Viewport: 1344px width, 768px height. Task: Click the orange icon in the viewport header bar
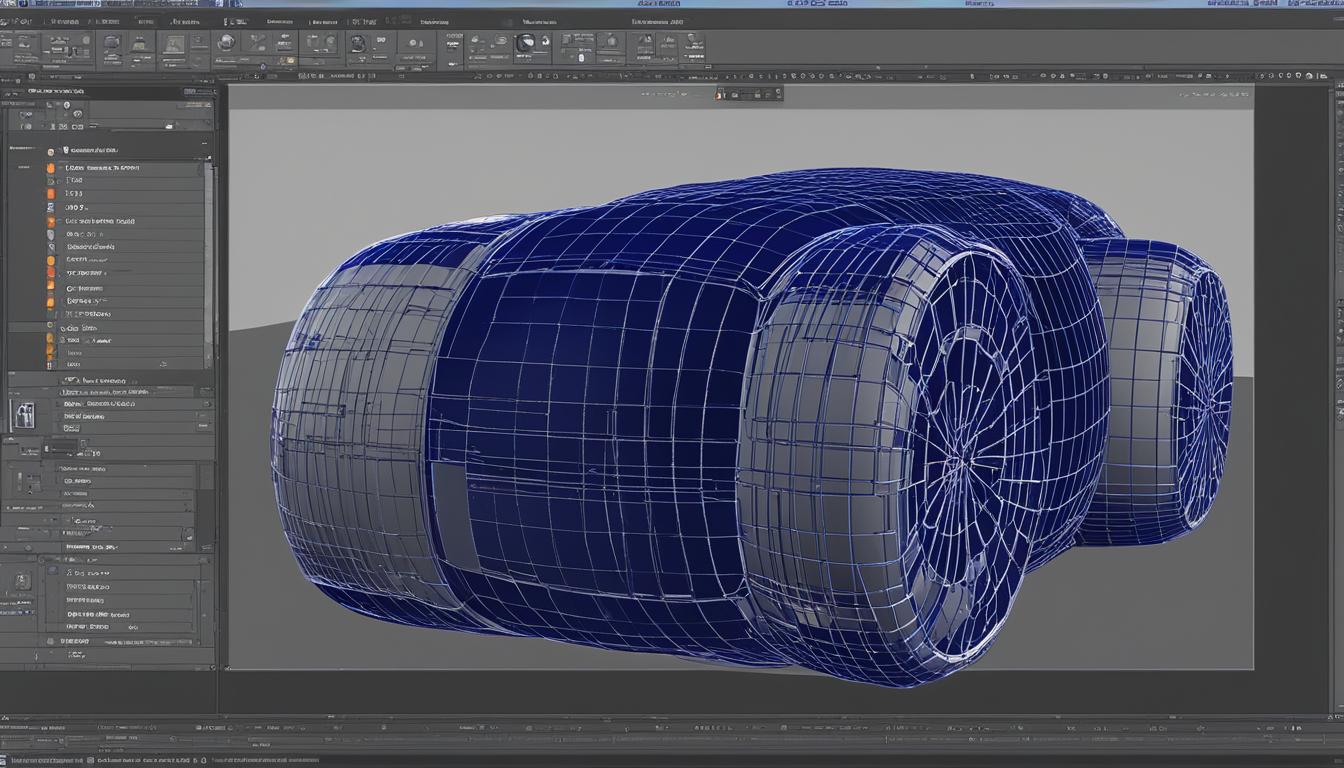718,94
